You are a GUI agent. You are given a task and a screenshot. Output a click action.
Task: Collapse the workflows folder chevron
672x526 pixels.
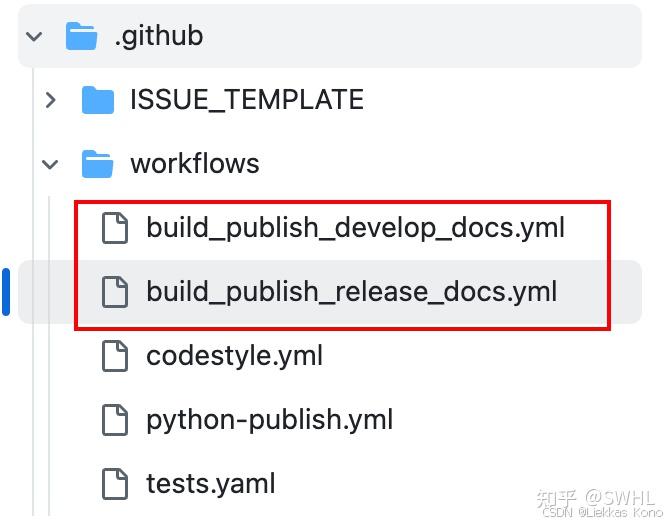(51, 165)
